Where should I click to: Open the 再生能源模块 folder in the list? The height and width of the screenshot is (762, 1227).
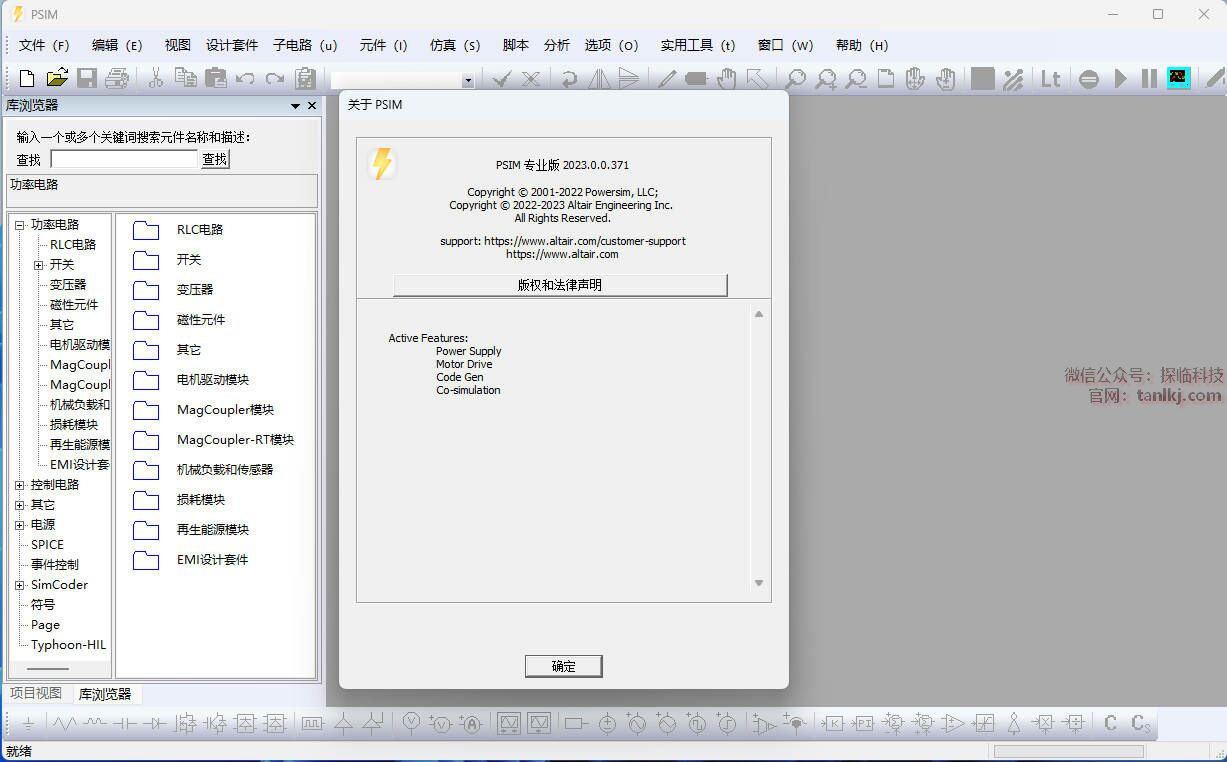(x=191, y=530)
